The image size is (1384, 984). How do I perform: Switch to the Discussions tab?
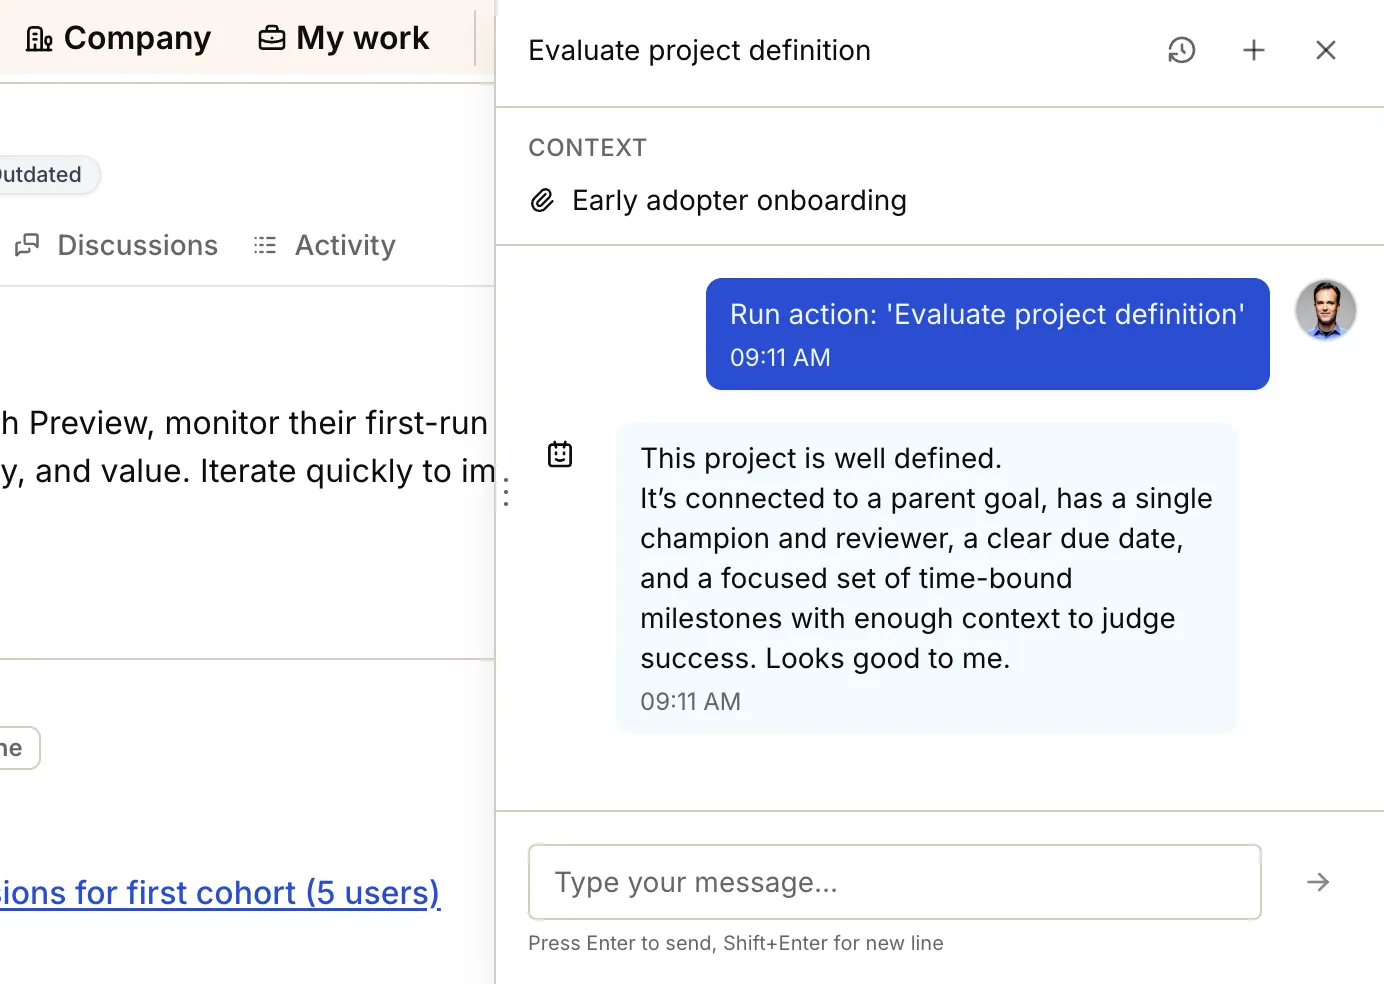coord(137,245)
